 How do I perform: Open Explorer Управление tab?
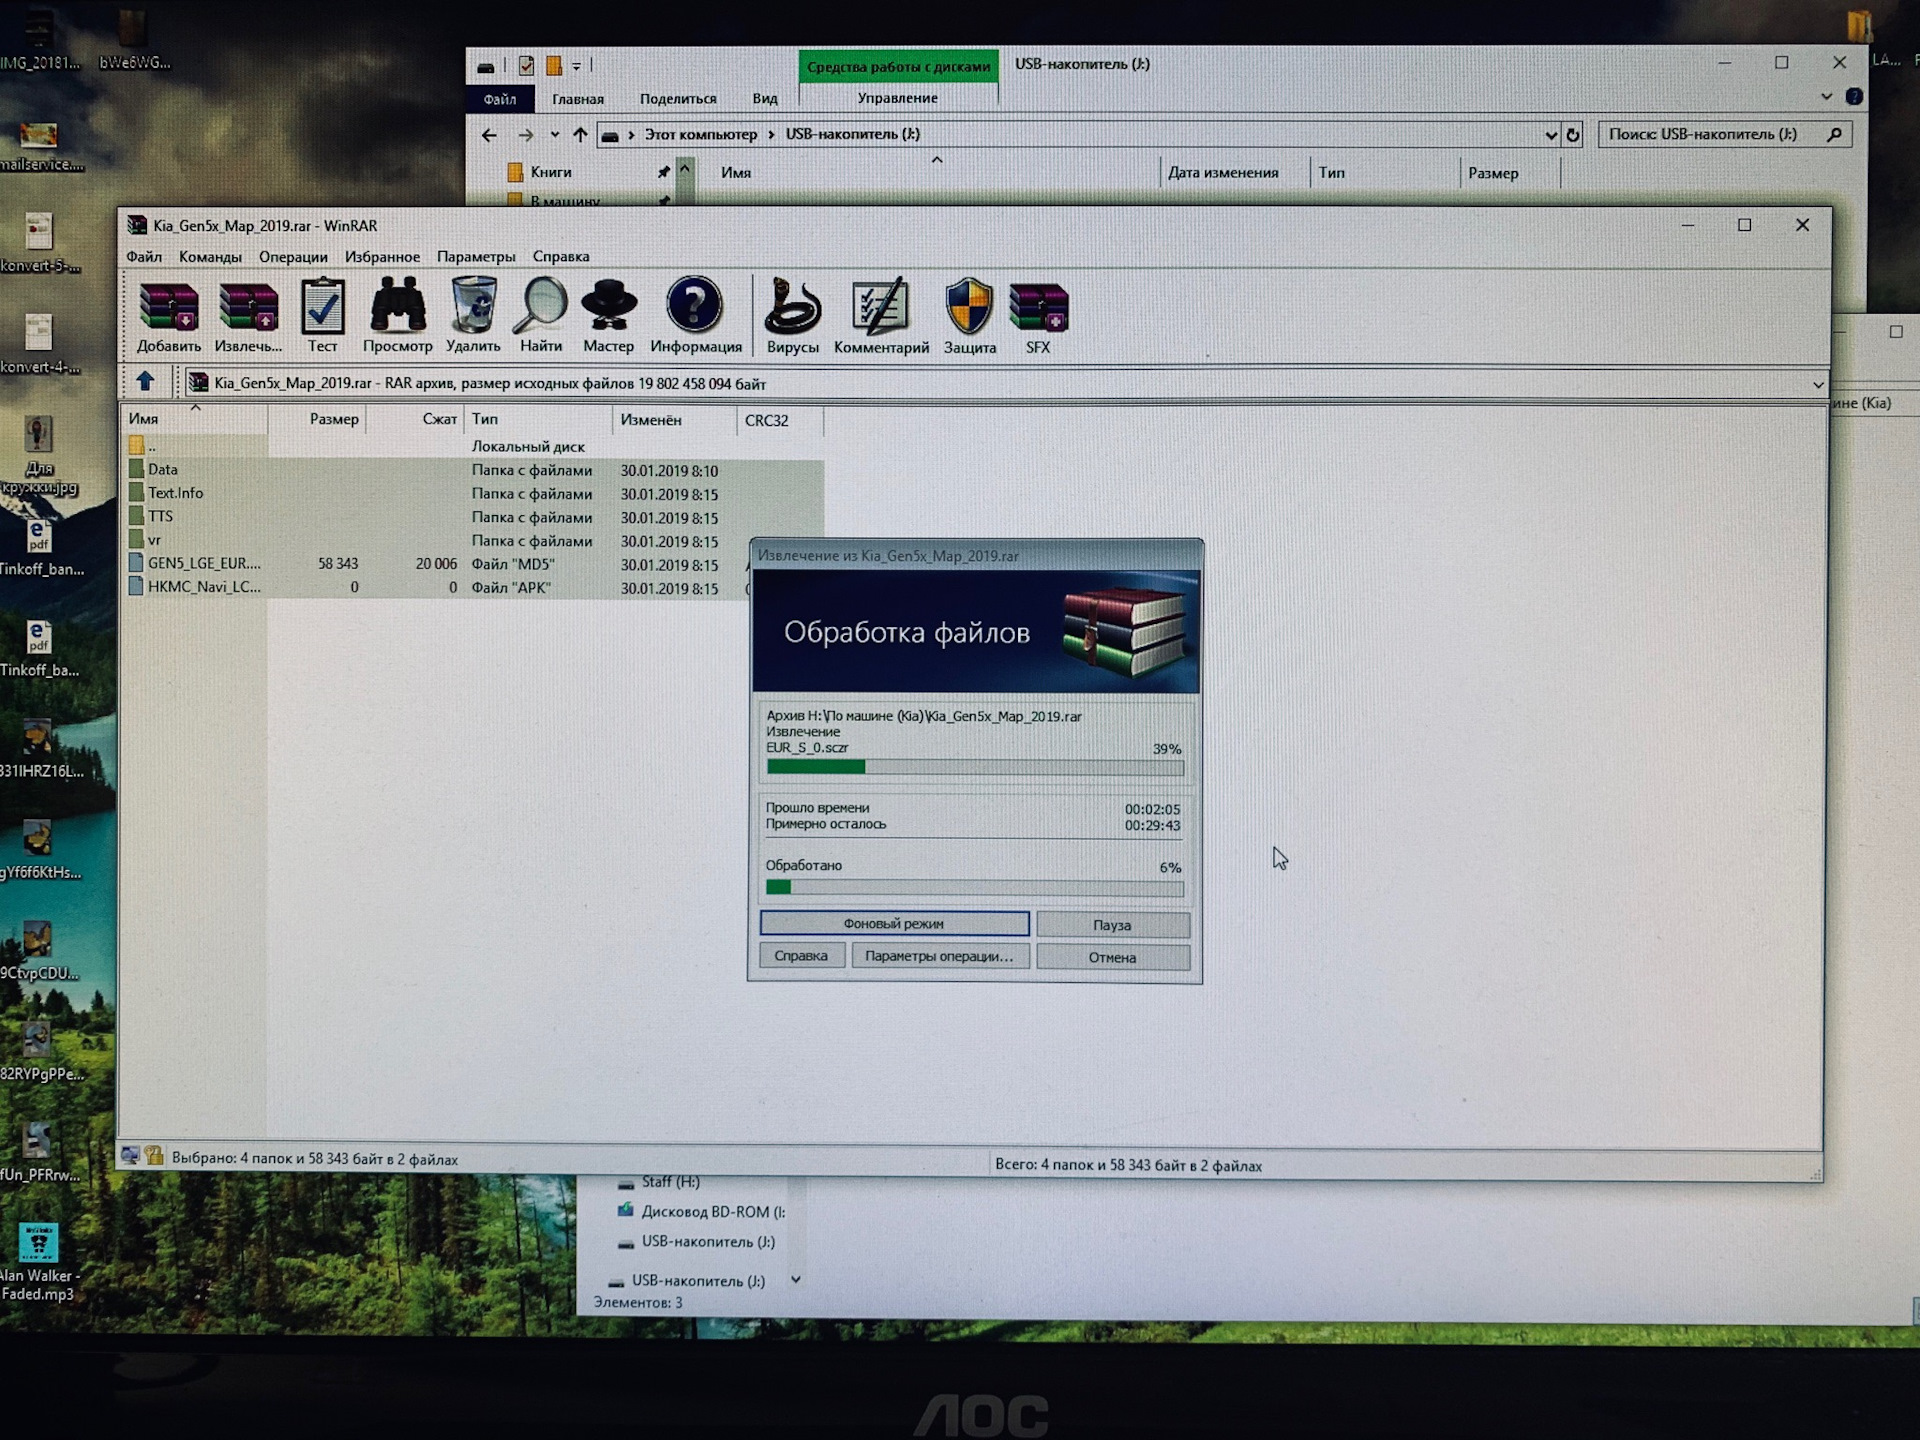click(x=898, y=98)
